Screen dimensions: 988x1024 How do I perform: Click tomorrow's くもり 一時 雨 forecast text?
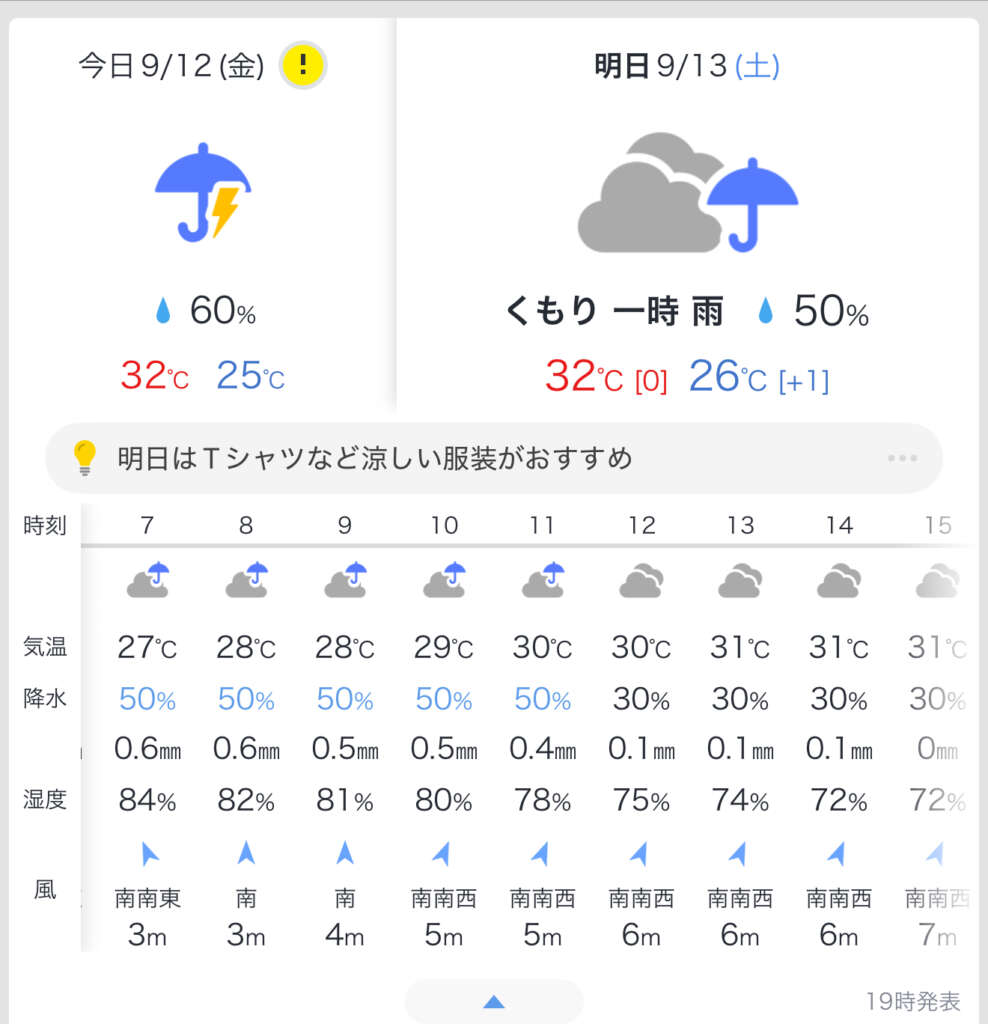tap(614, 311)
